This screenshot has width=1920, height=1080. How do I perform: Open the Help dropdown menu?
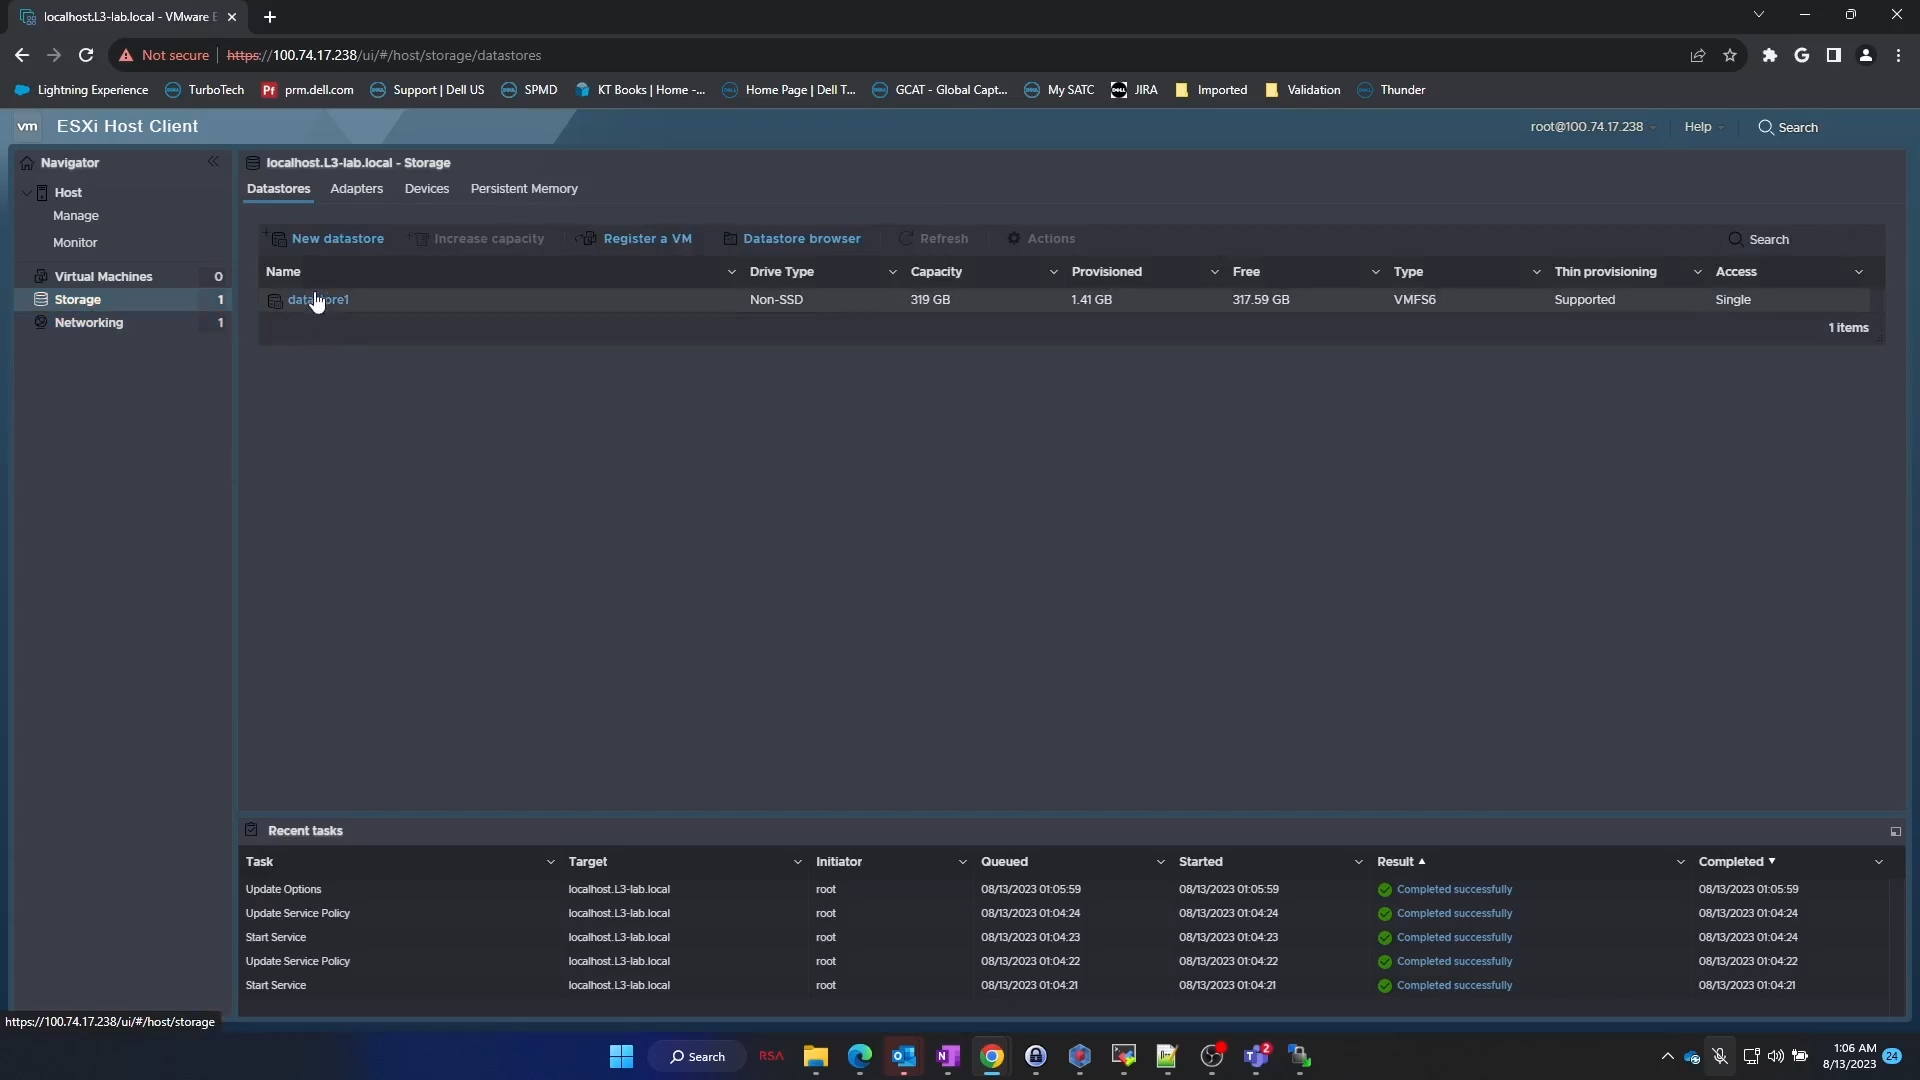coord(1703,127)
